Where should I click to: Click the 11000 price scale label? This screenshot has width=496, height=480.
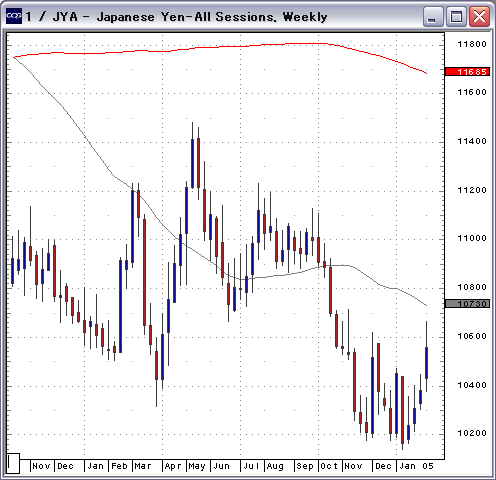(472, 238)
